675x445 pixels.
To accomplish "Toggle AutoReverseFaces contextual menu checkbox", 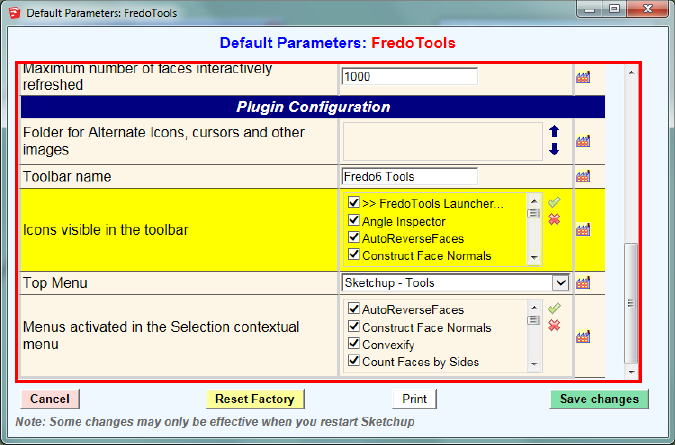I will [x=354, y=309].
